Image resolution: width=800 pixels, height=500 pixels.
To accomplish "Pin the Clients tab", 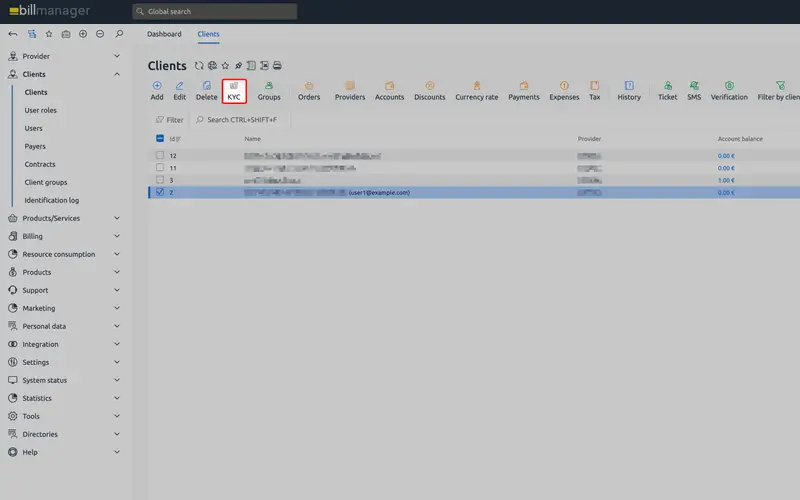I will [x=238, y=65].
